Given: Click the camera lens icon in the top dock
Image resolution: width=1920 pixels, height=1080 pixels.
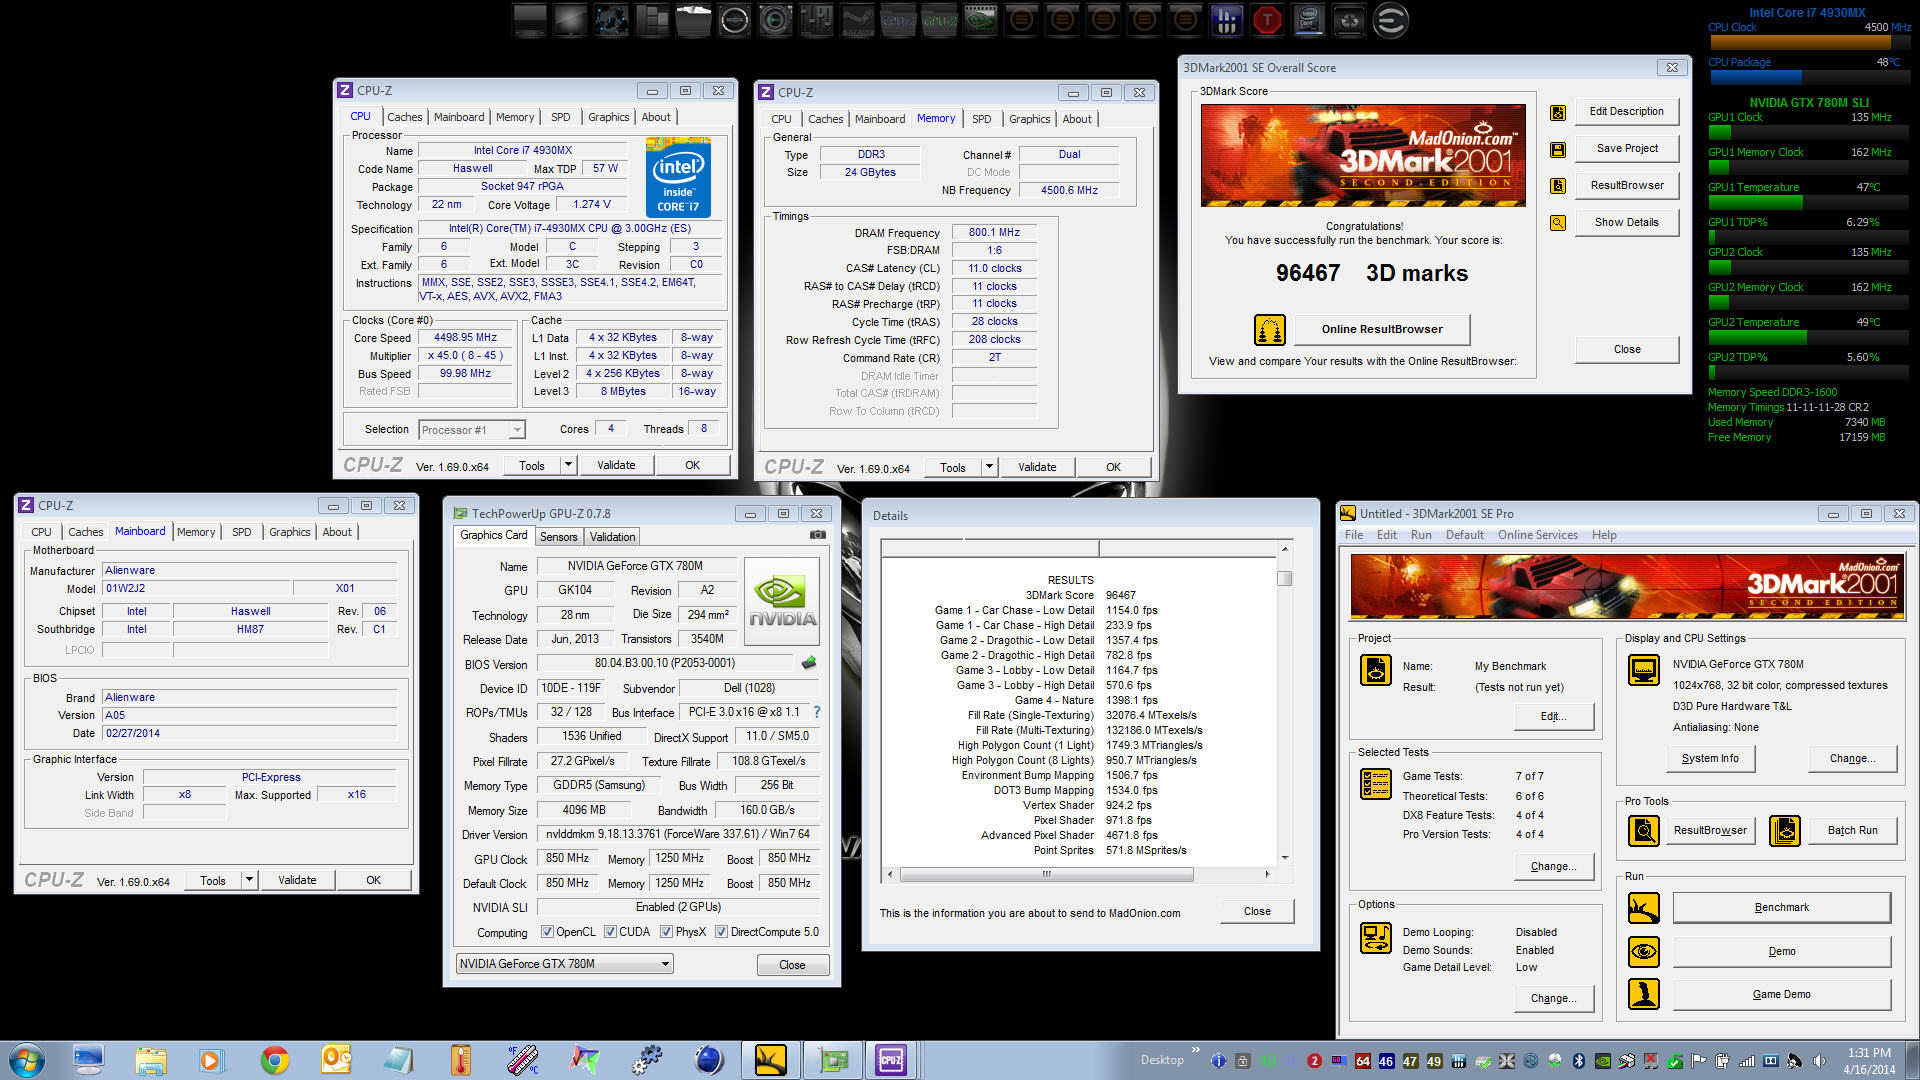Looking at the screenshot, I should 775,20.
